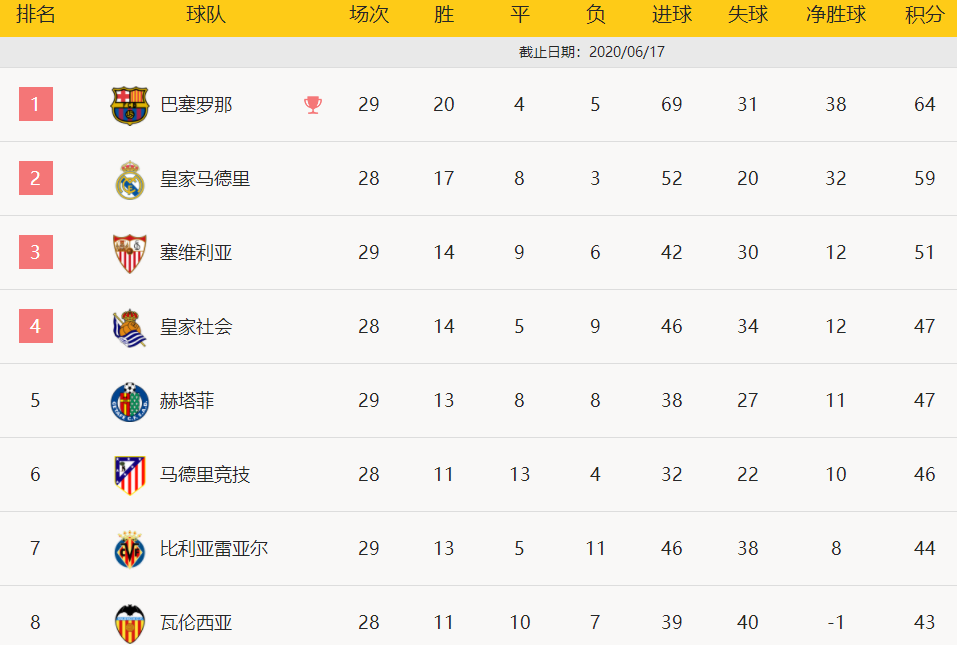Click the Valencia club crest
The height and width of the screenshot is (645, 957).
point(130,623)
